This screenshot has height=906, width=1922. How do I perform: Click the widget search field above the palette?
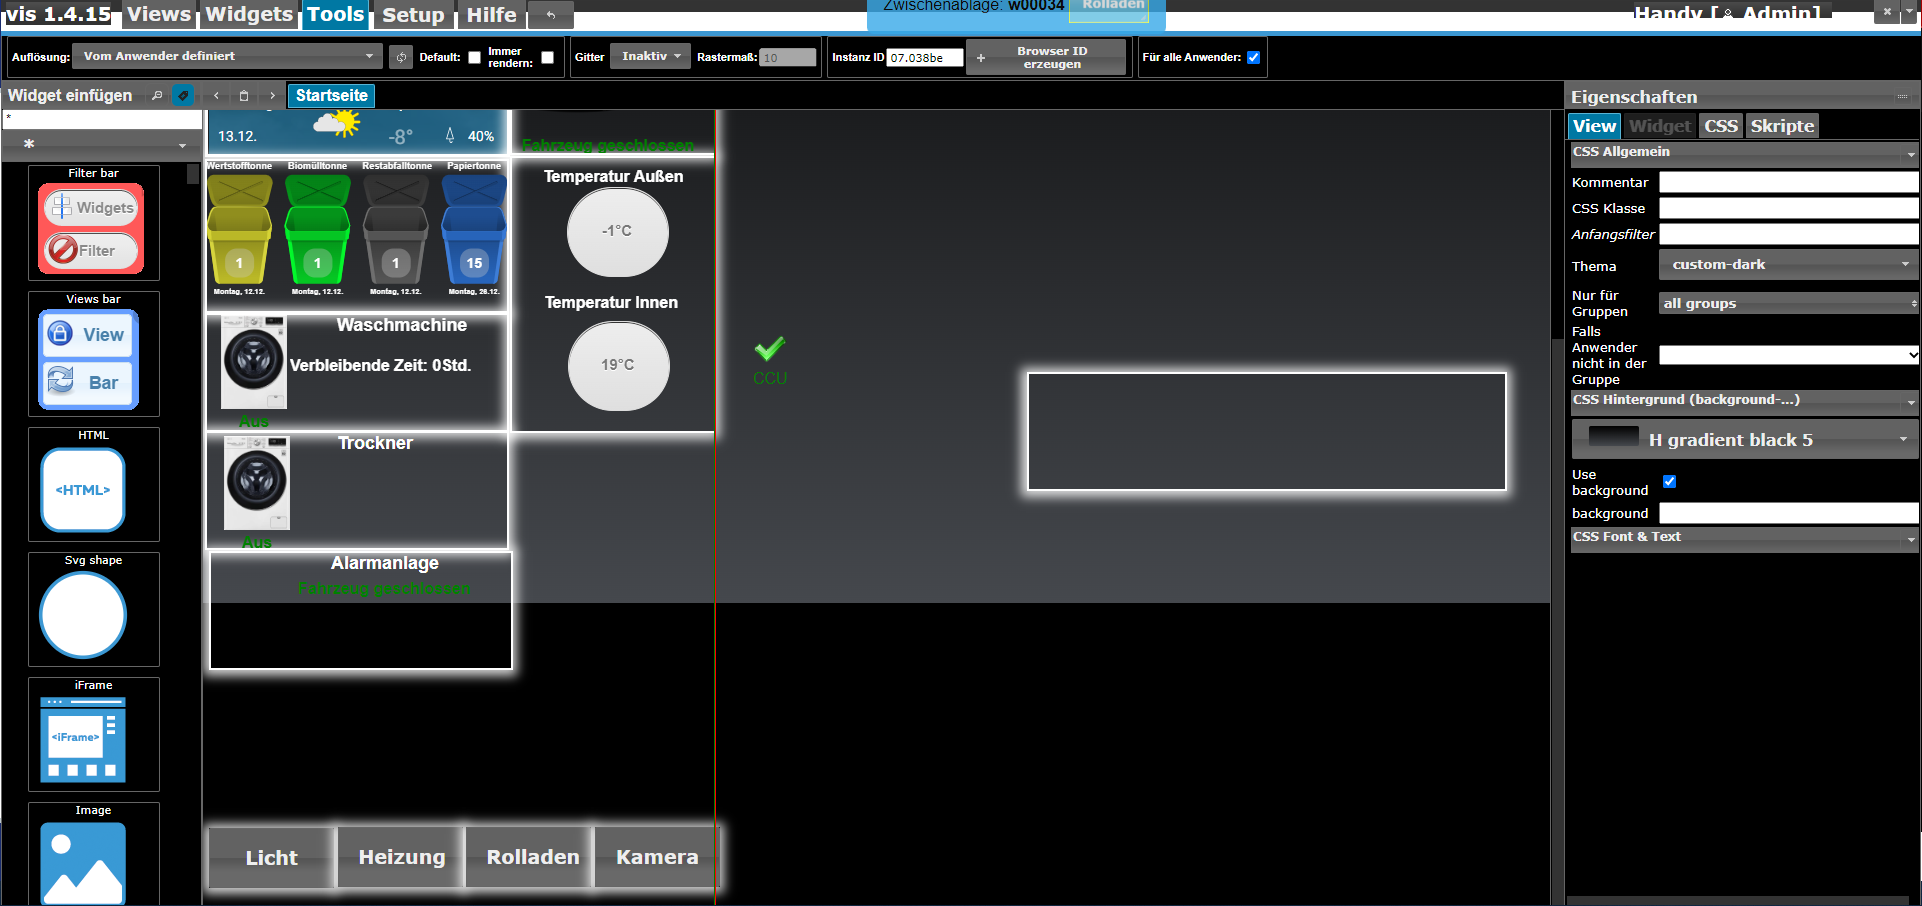click(x=102, y=119)
